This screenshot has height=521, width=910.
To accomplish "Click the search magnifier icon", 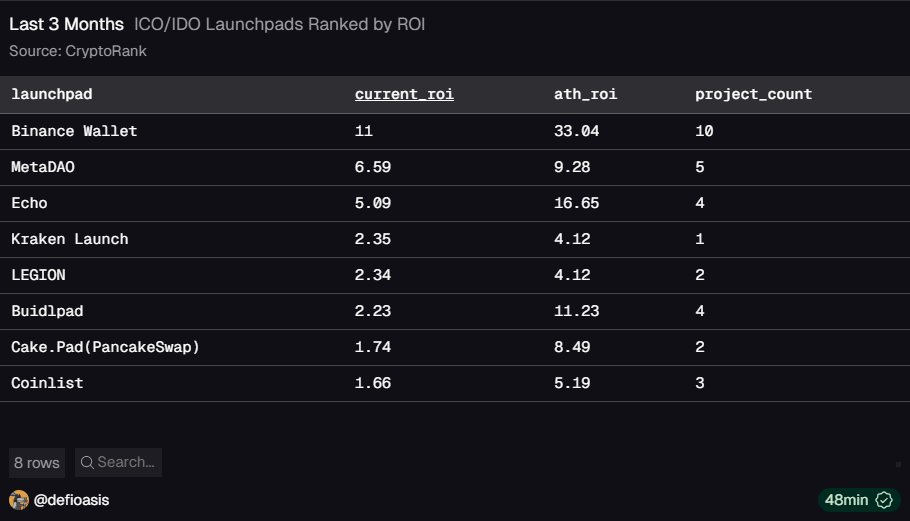I will click(87, 462).
